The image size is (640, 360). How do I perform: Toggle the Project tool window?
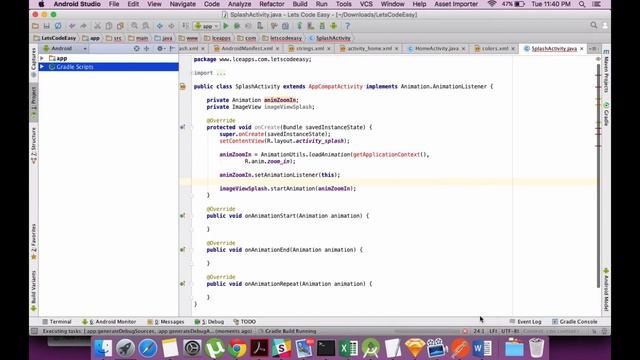click(x=34, y=103)
